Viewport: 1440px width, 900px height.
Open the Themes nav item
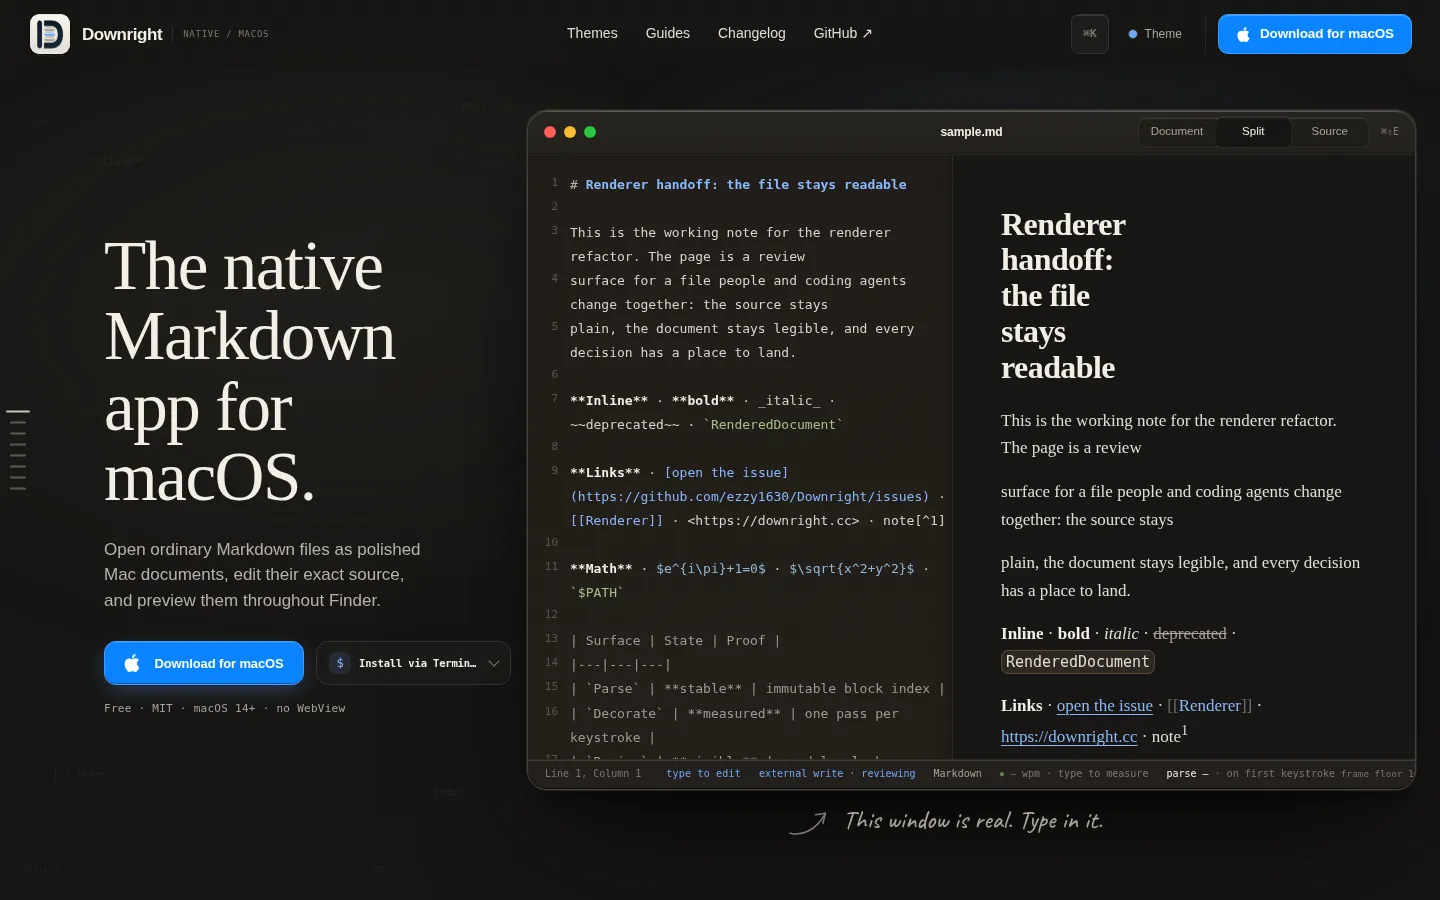click(x=592, y=33)
